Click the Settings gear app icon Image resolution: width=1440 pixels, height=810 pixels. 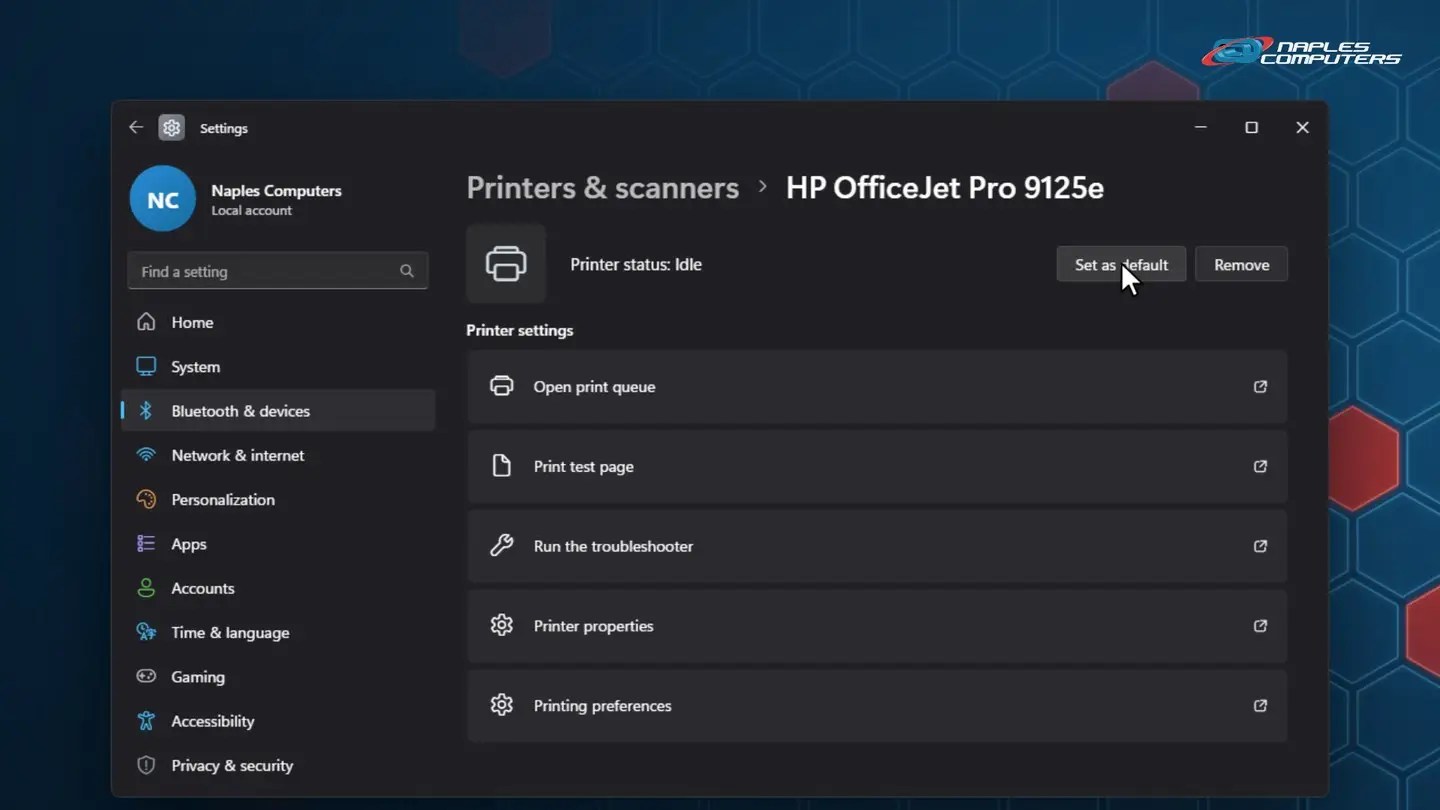(x=172, y=128)
